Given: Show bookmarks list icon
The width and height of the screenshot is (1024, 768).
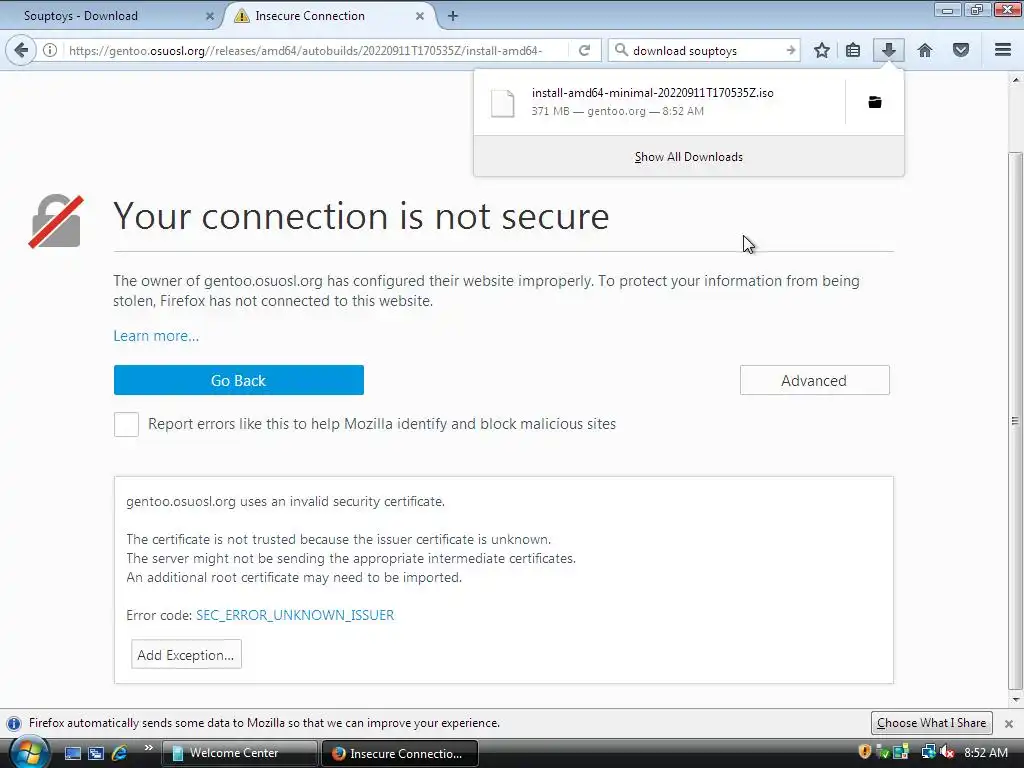Looking at the screenshot, I should coord(853,50).
